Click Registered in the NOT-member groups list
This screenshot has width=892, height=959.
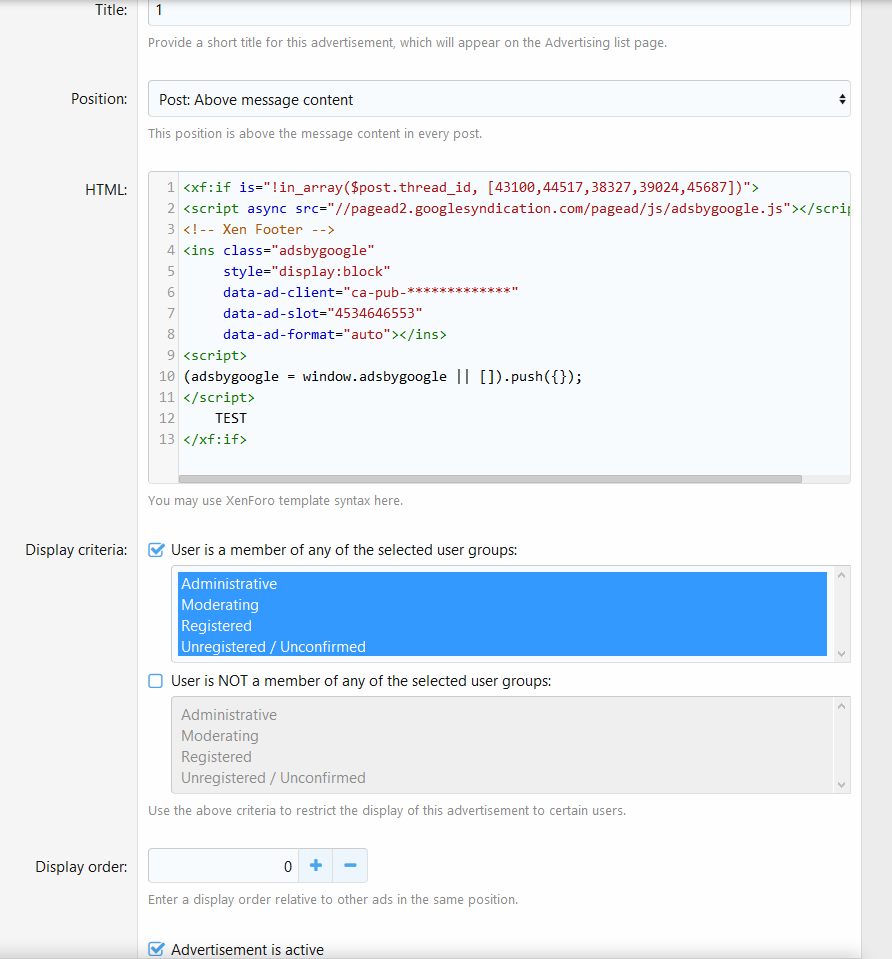pyautogui.click(x=502, y=756)
